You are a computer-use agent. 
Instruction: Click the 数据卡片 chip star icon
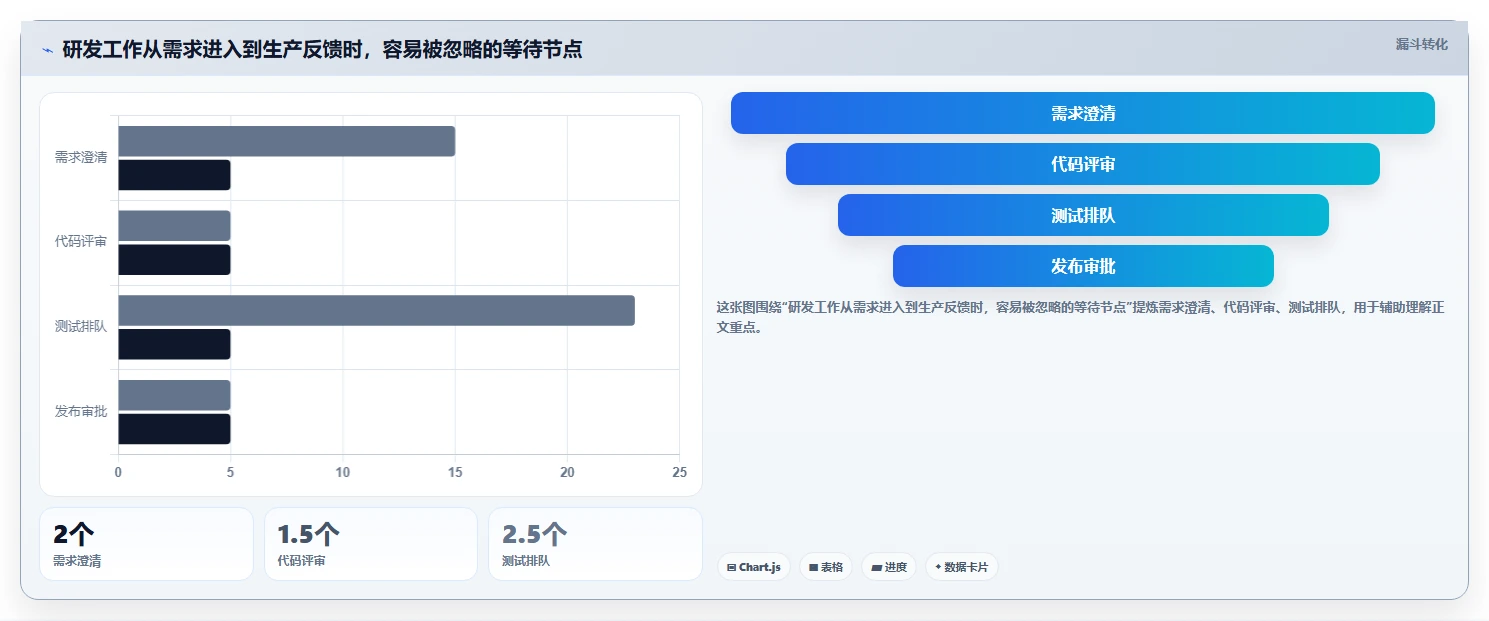click(938, 567)
